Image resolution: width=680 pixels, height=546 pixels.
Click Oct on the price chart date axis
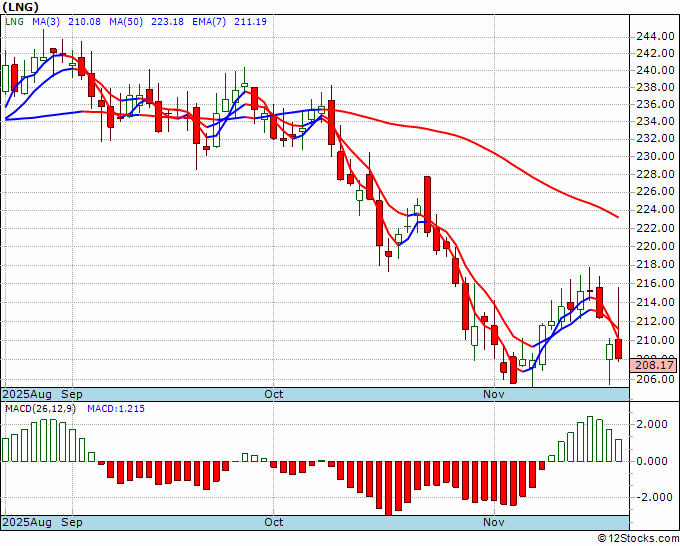tap(274, 394)
